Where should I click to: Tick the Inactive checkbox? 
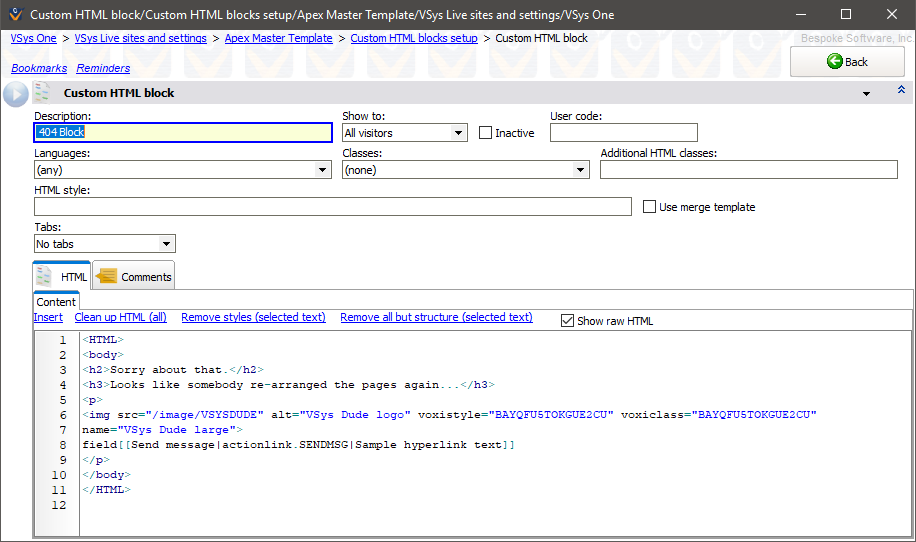click(486, 133)
